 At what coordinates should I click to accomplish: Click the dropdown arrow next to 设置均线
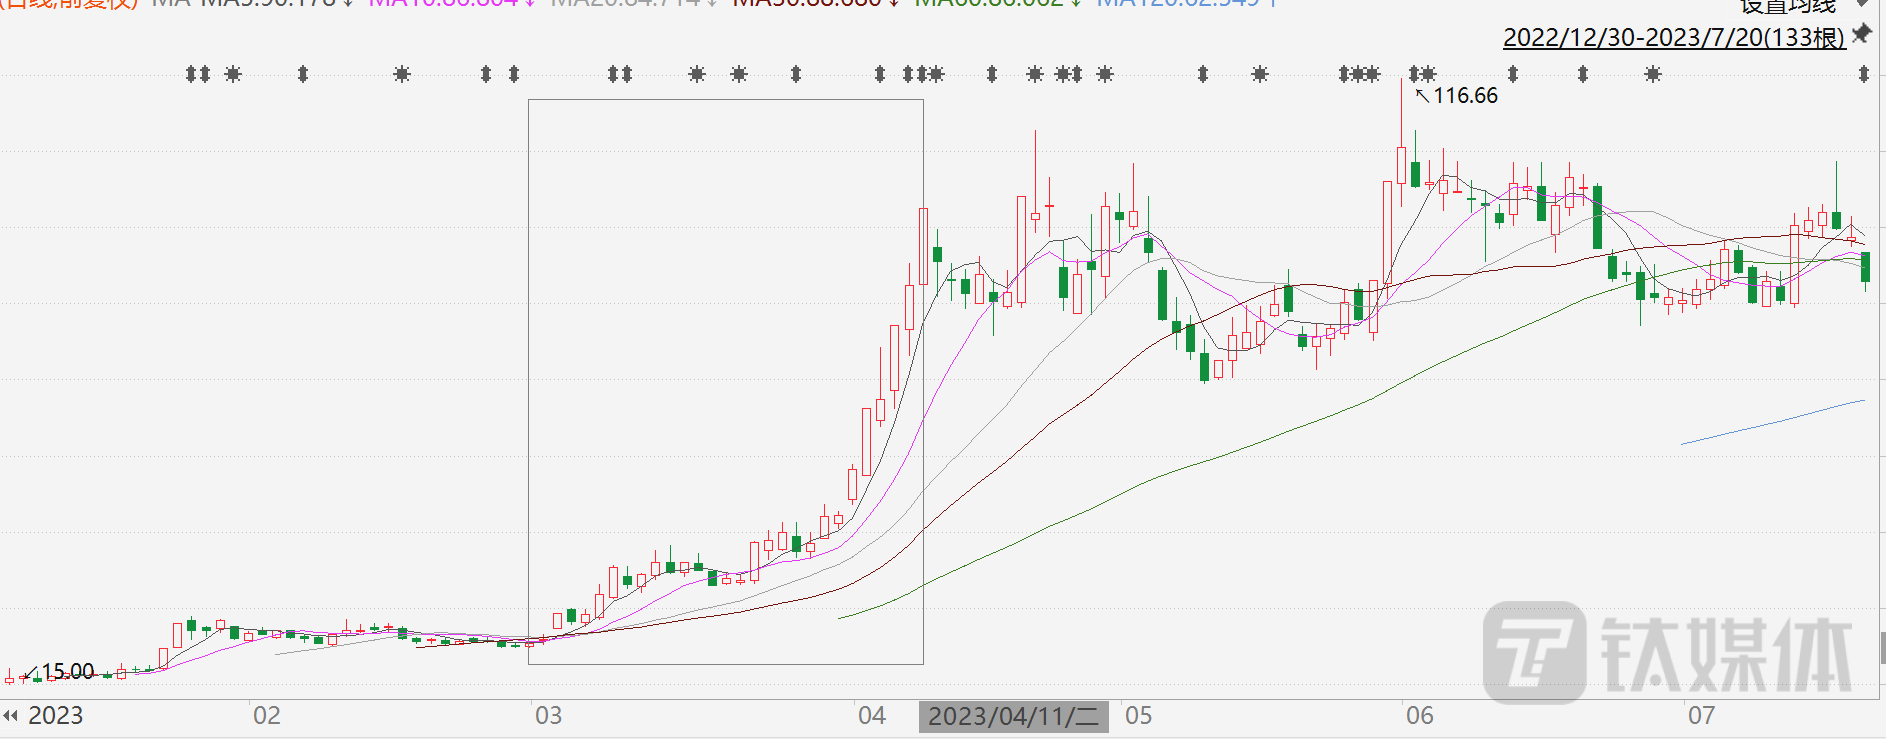(x=1863, y=4)
